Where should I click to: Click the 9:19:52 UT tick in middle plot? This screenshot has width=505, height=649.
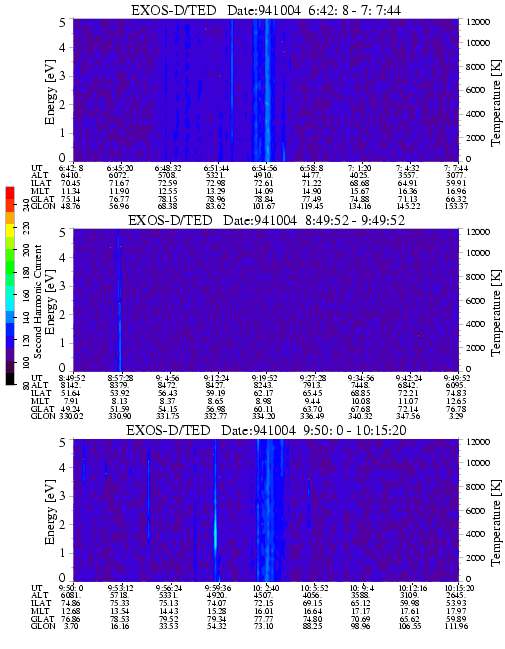point(265,378)
